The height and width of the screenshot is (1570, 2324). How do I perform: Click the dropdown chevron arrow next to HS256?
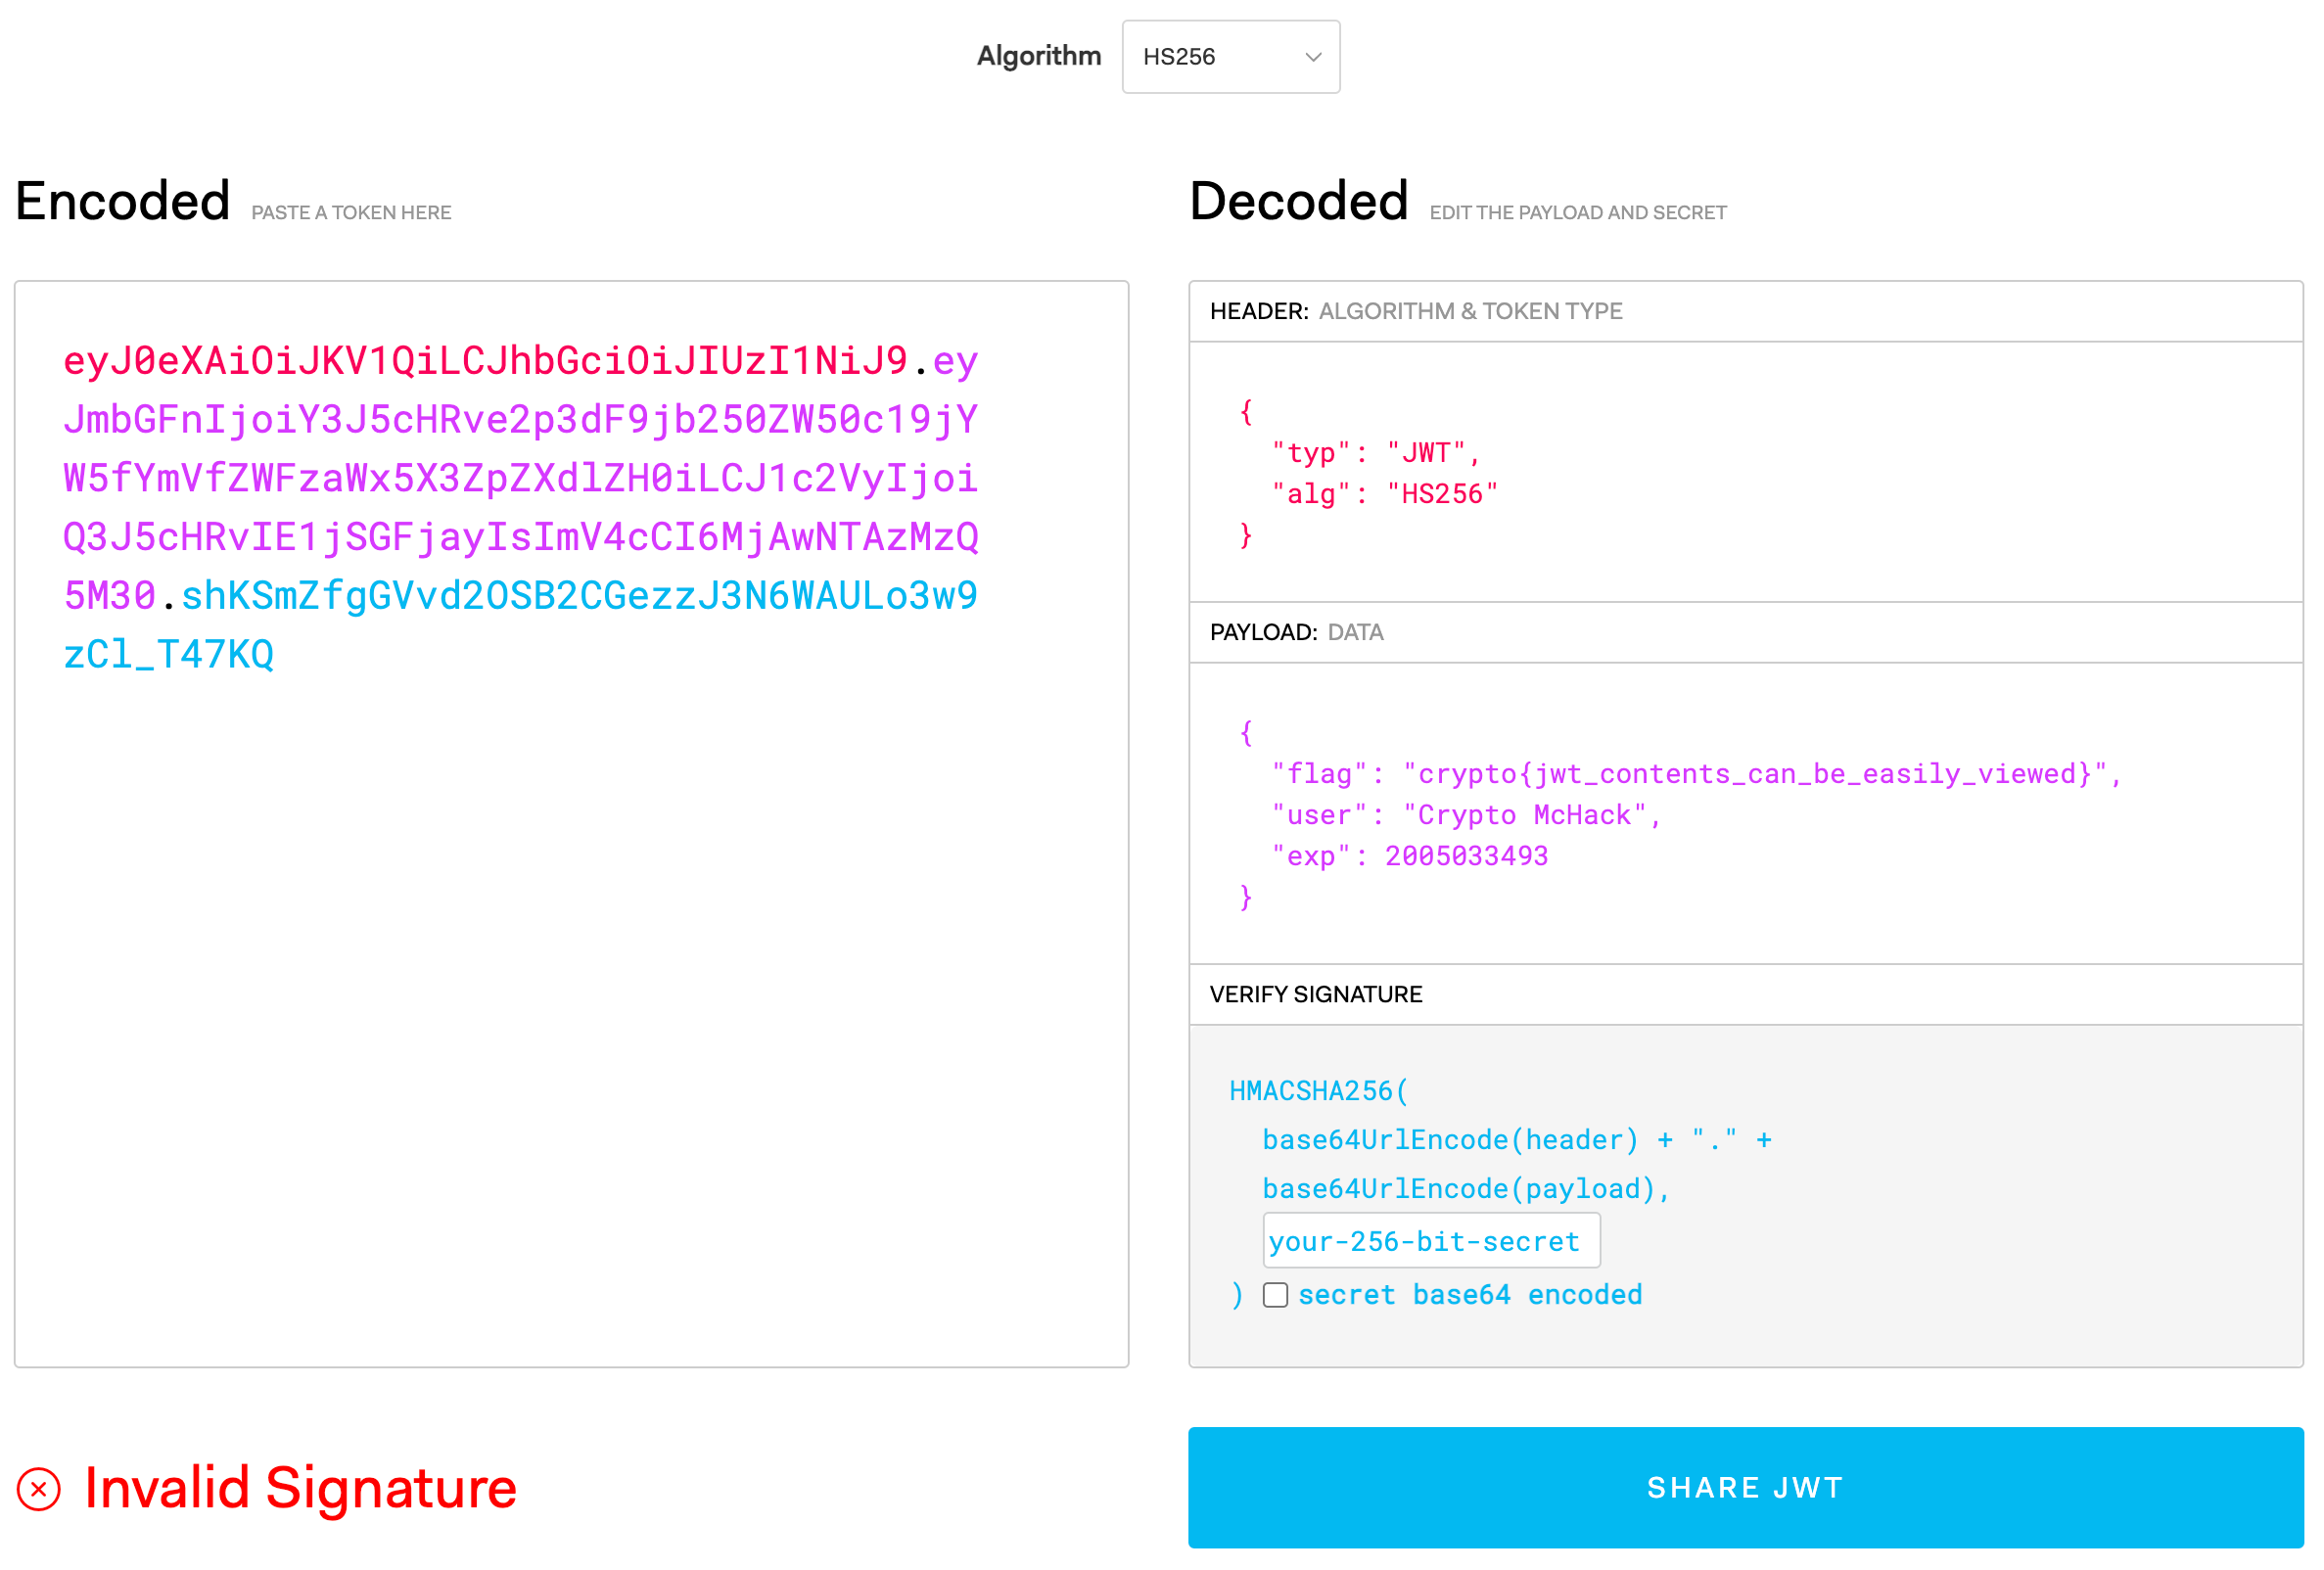click(1313, 58)
